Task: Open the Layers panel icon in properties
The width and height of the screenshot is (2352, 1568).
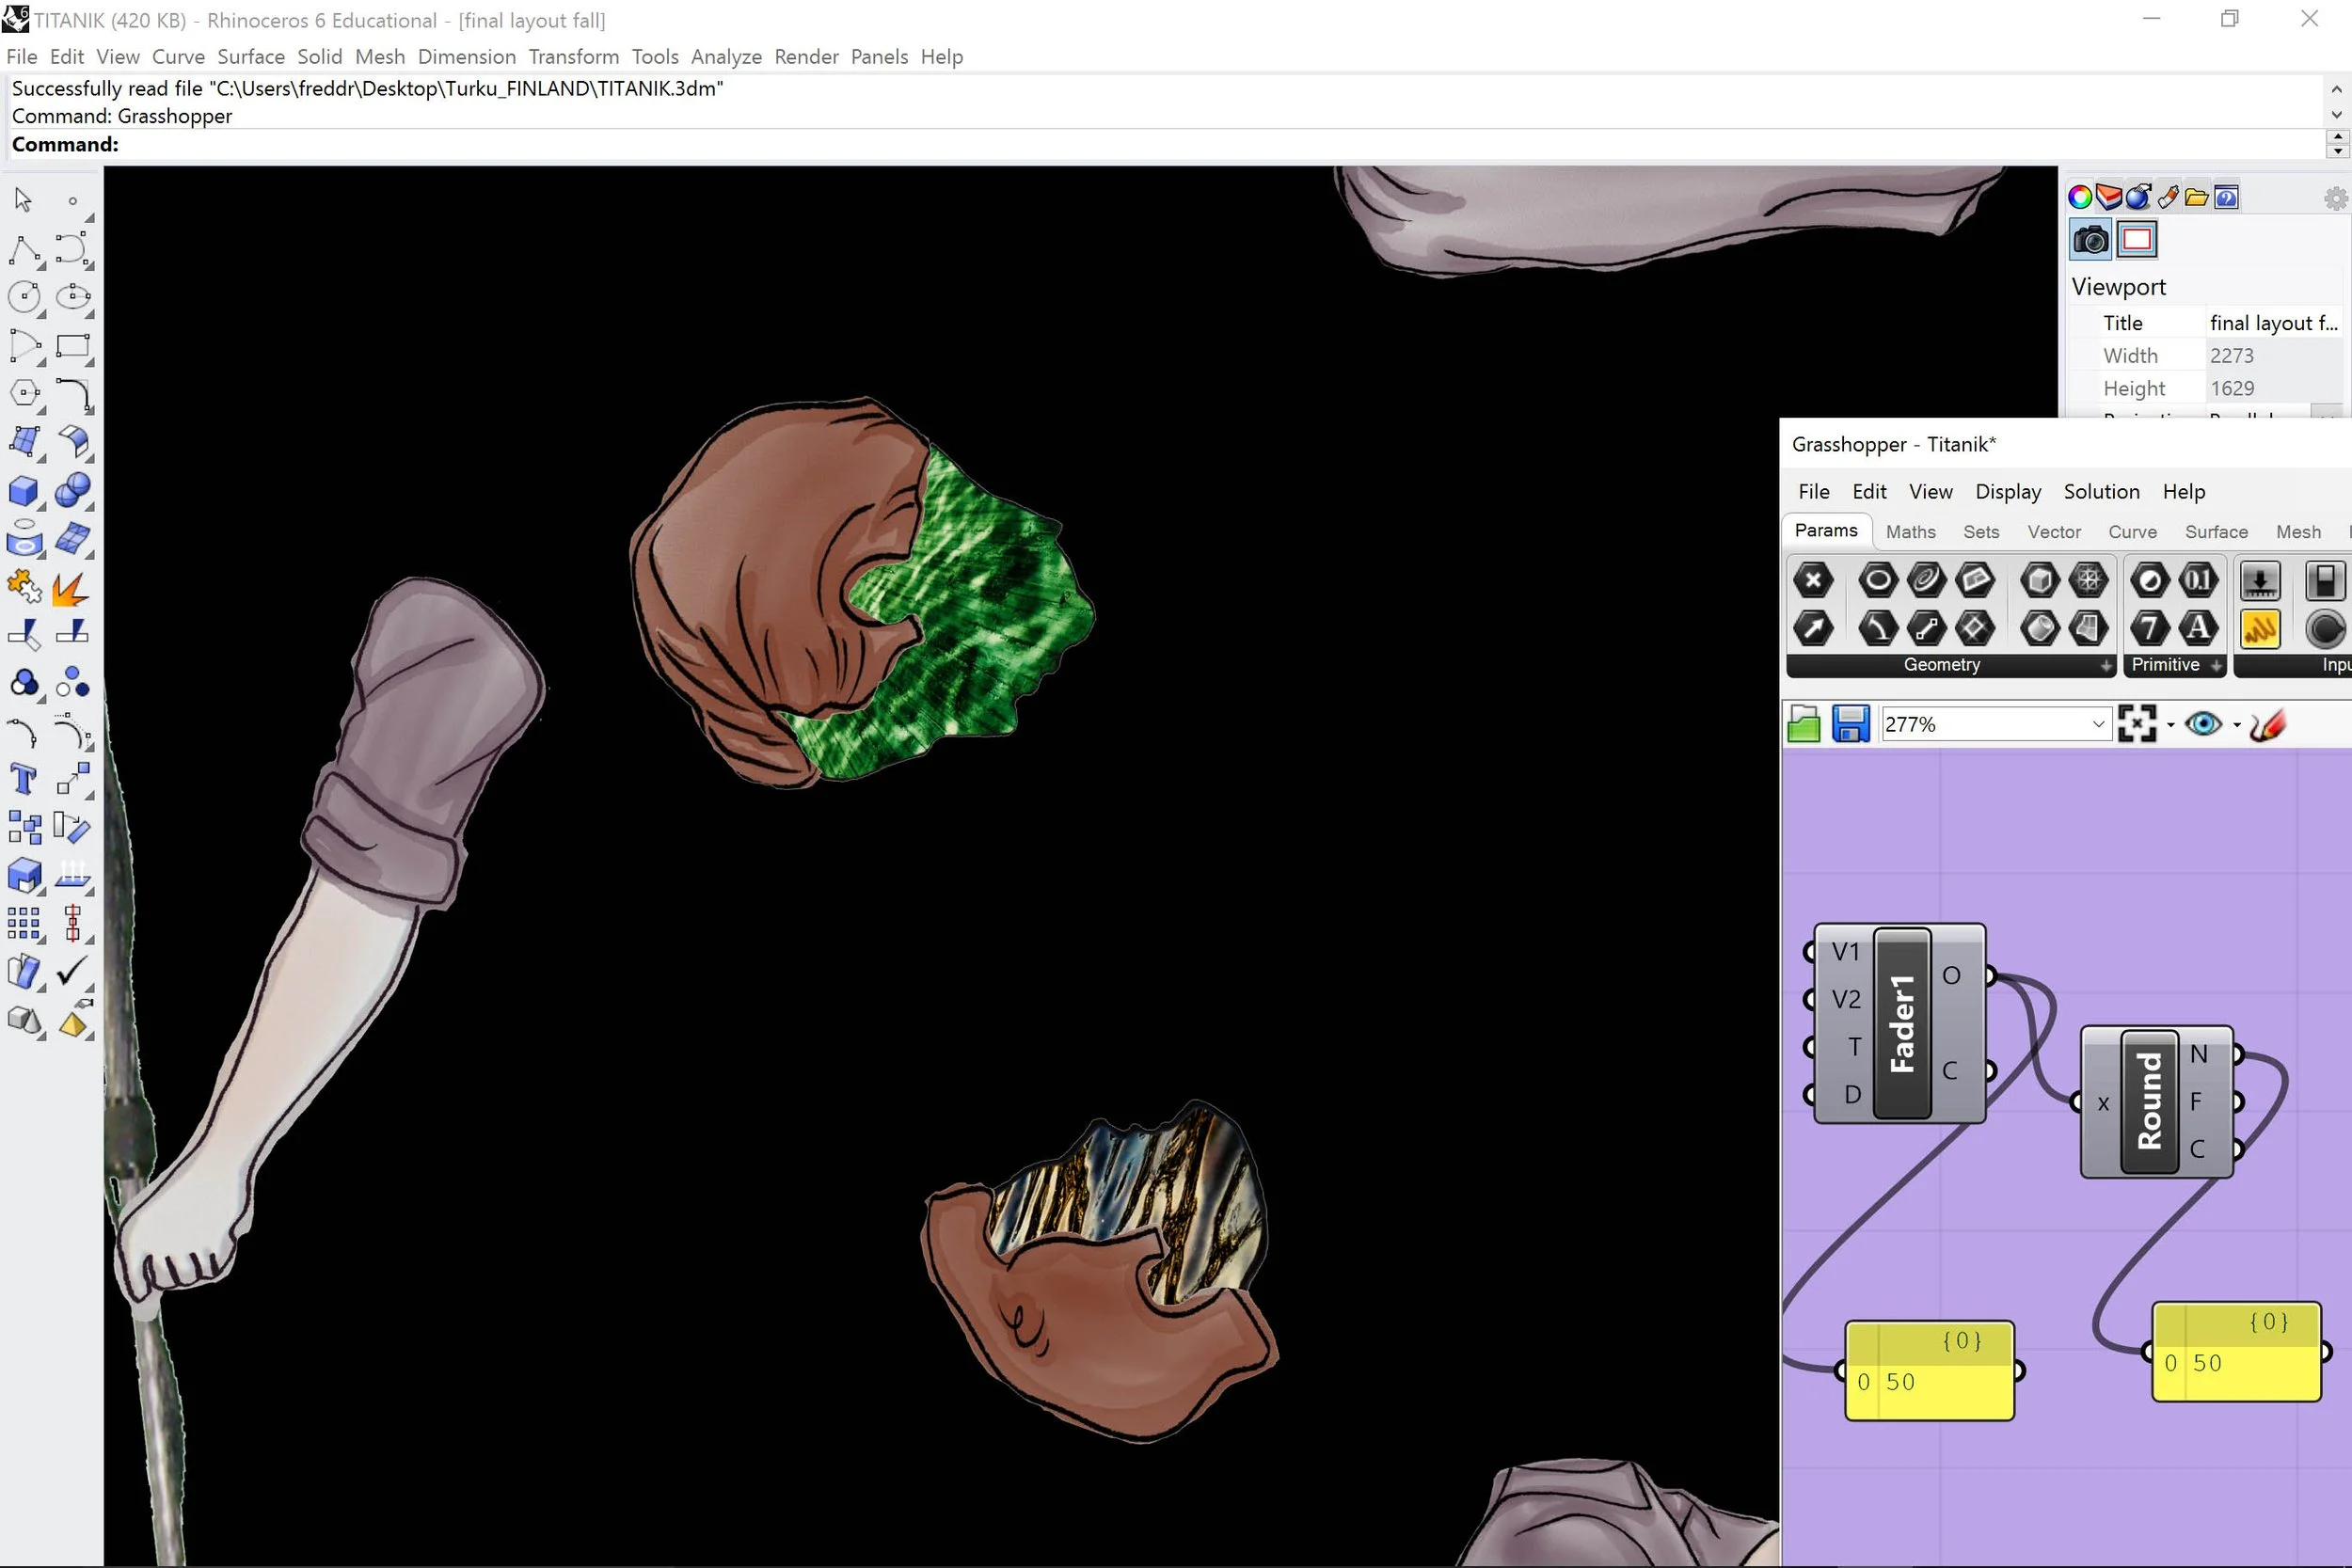Action: click(x=2108, y=197)
